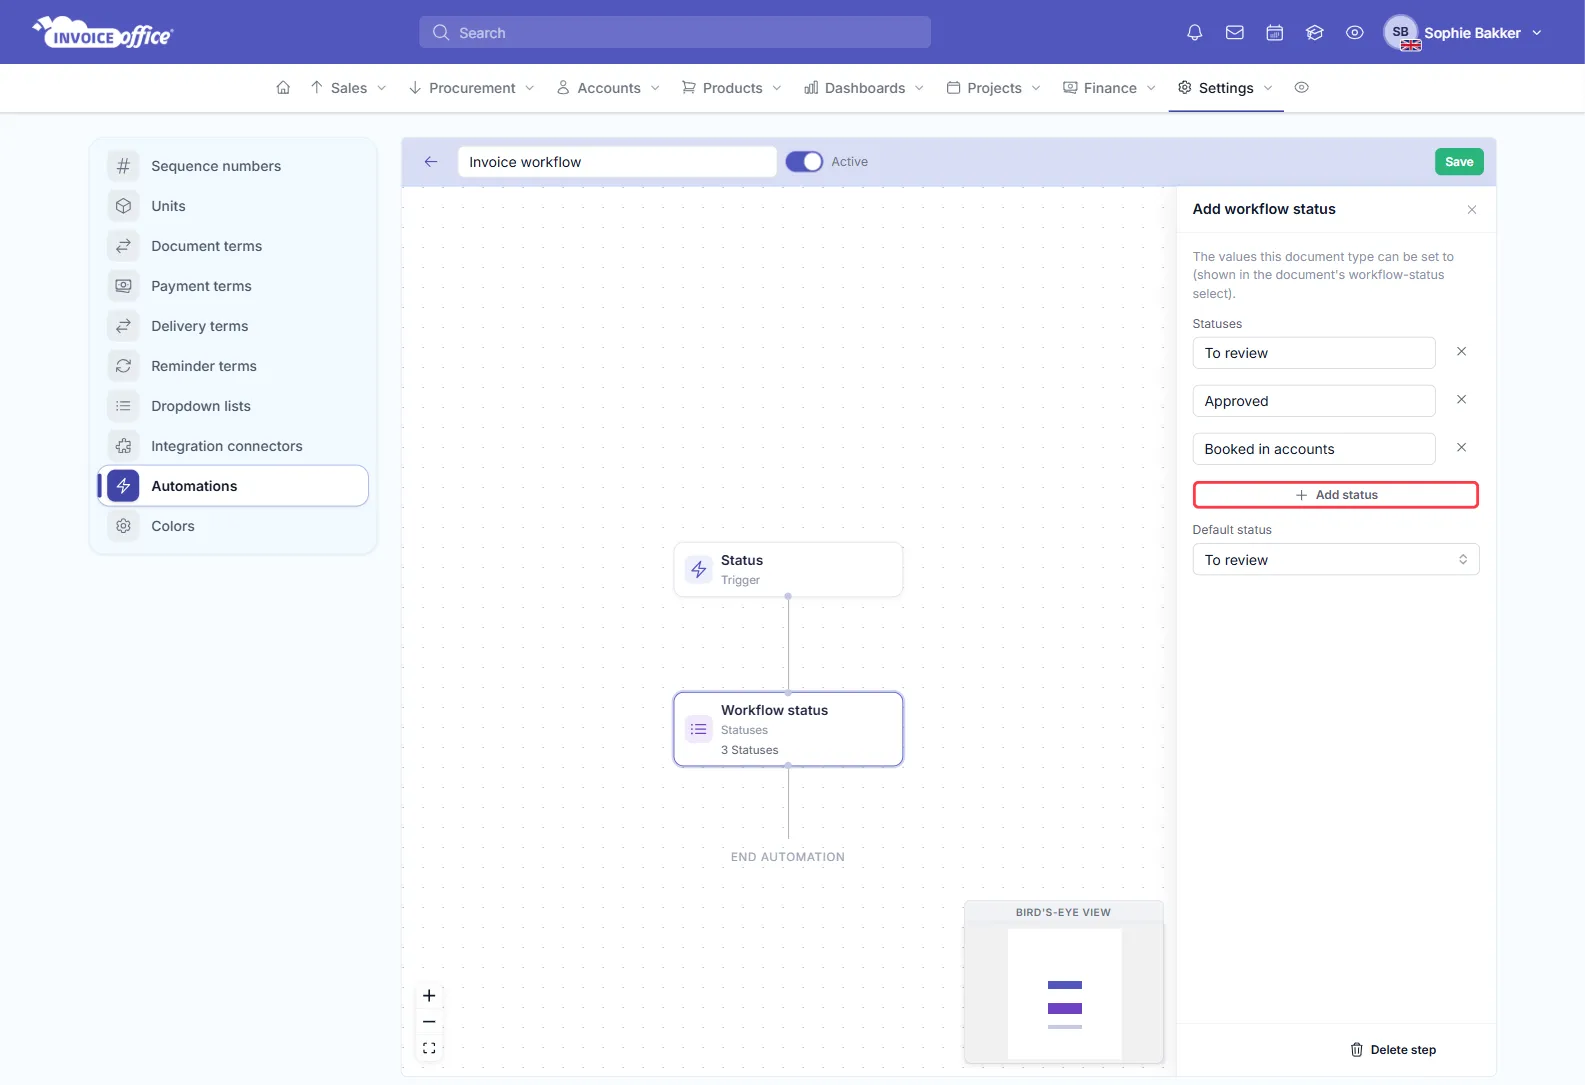Delete the workflow step

1393,1050
